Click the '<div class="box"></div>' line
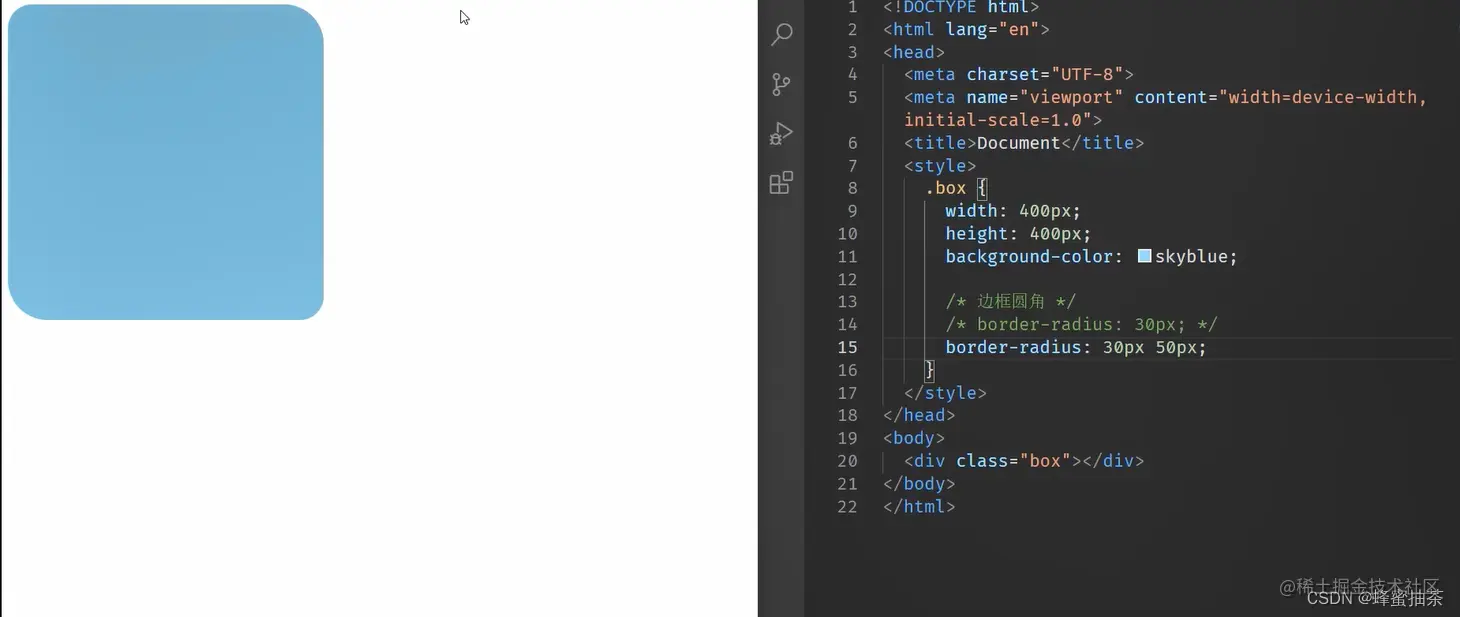1460x617 pixels. click(1024, 461)
